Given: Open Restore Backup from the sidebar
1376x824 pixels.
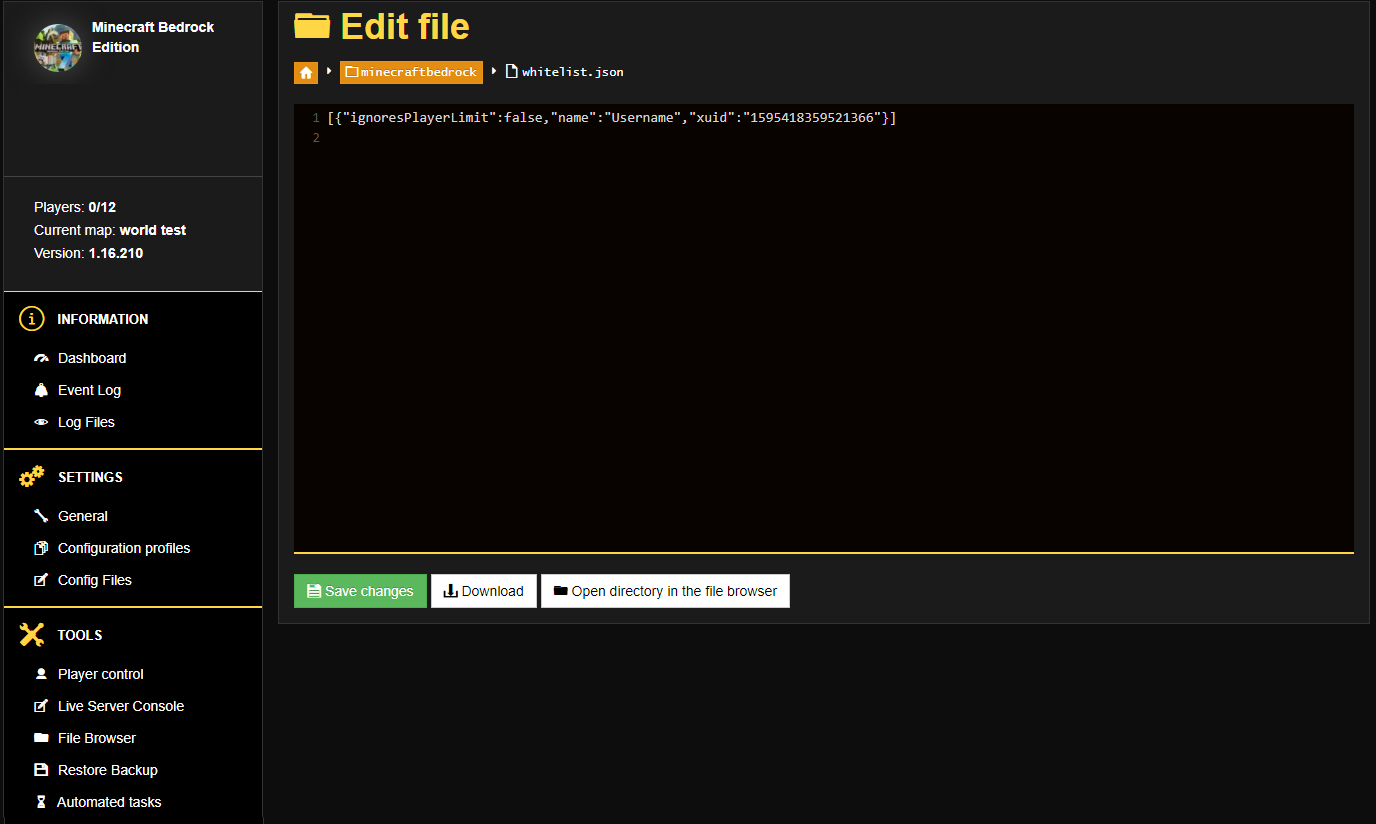Looking at the screenshot, I should (x=106, y=769).
